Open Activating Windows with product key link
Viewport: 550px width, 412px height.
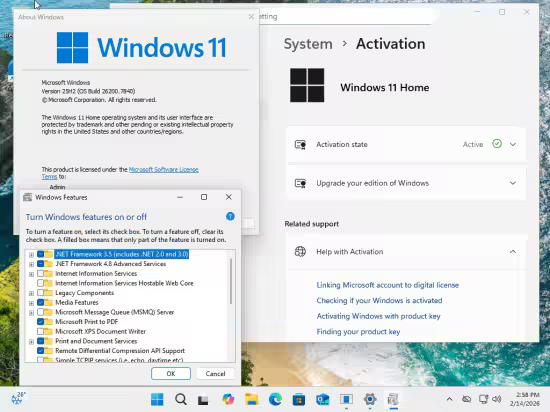tap(378, 316)
